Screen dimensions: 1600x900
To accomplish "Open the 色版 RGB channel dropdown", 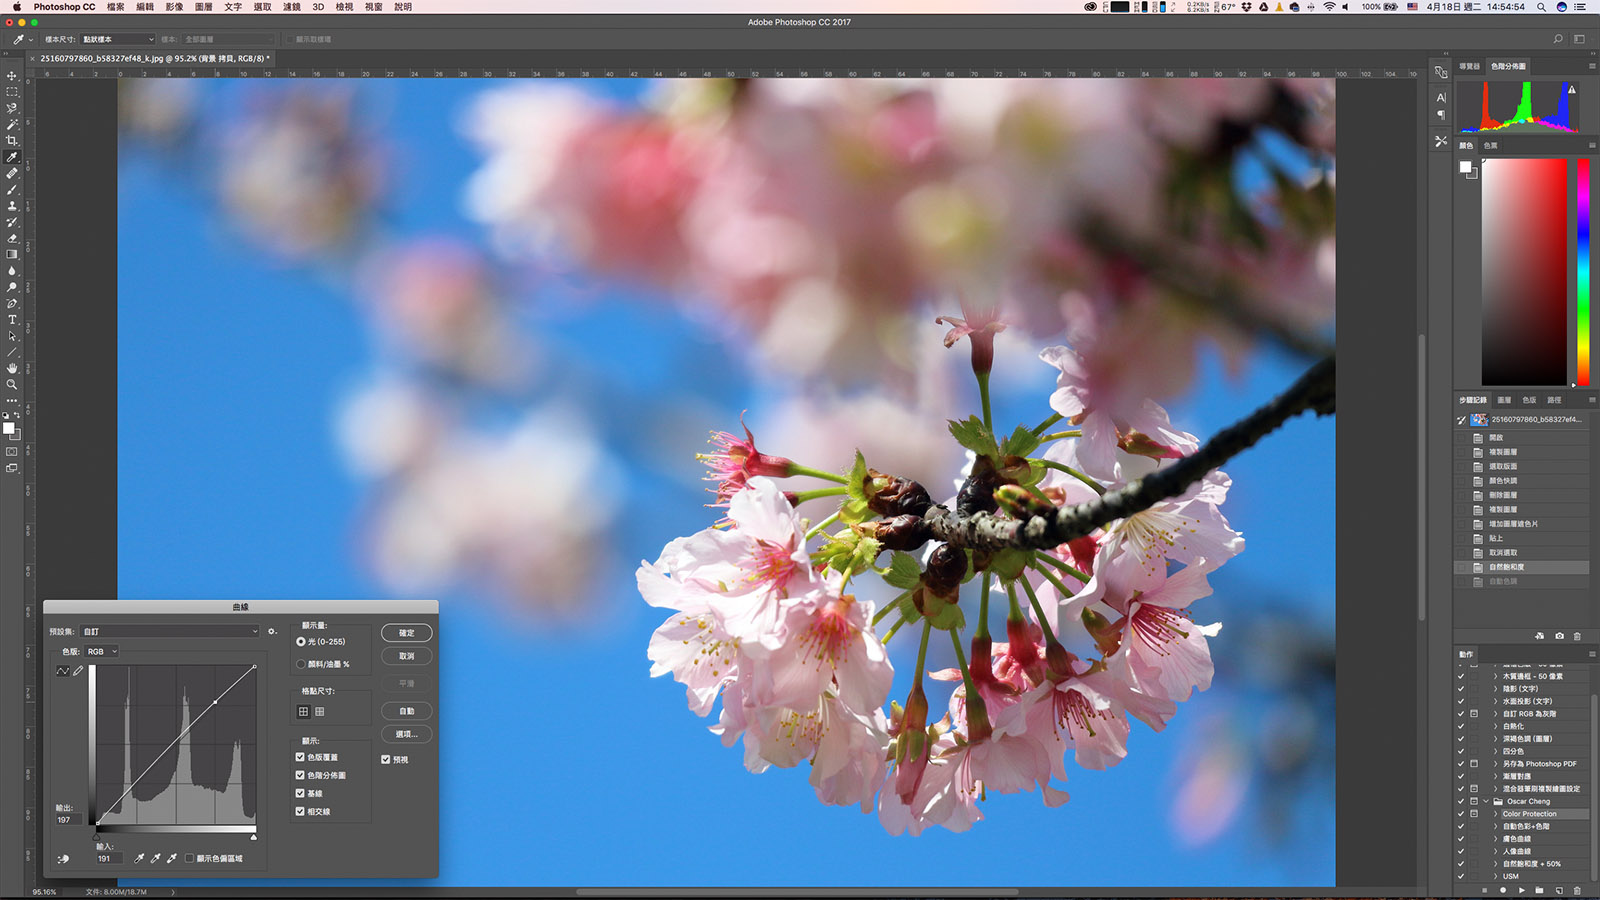I will [101, 652].
